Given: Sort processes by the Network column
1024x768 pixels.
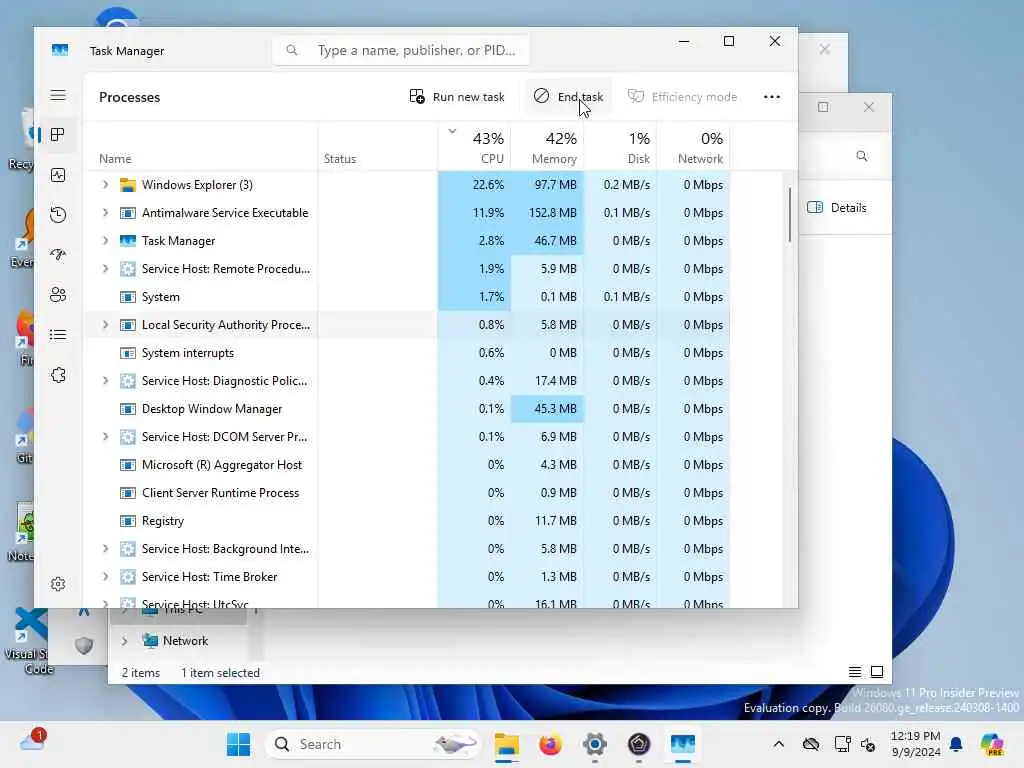Looking at the screenshot, I should coord(694,147).
